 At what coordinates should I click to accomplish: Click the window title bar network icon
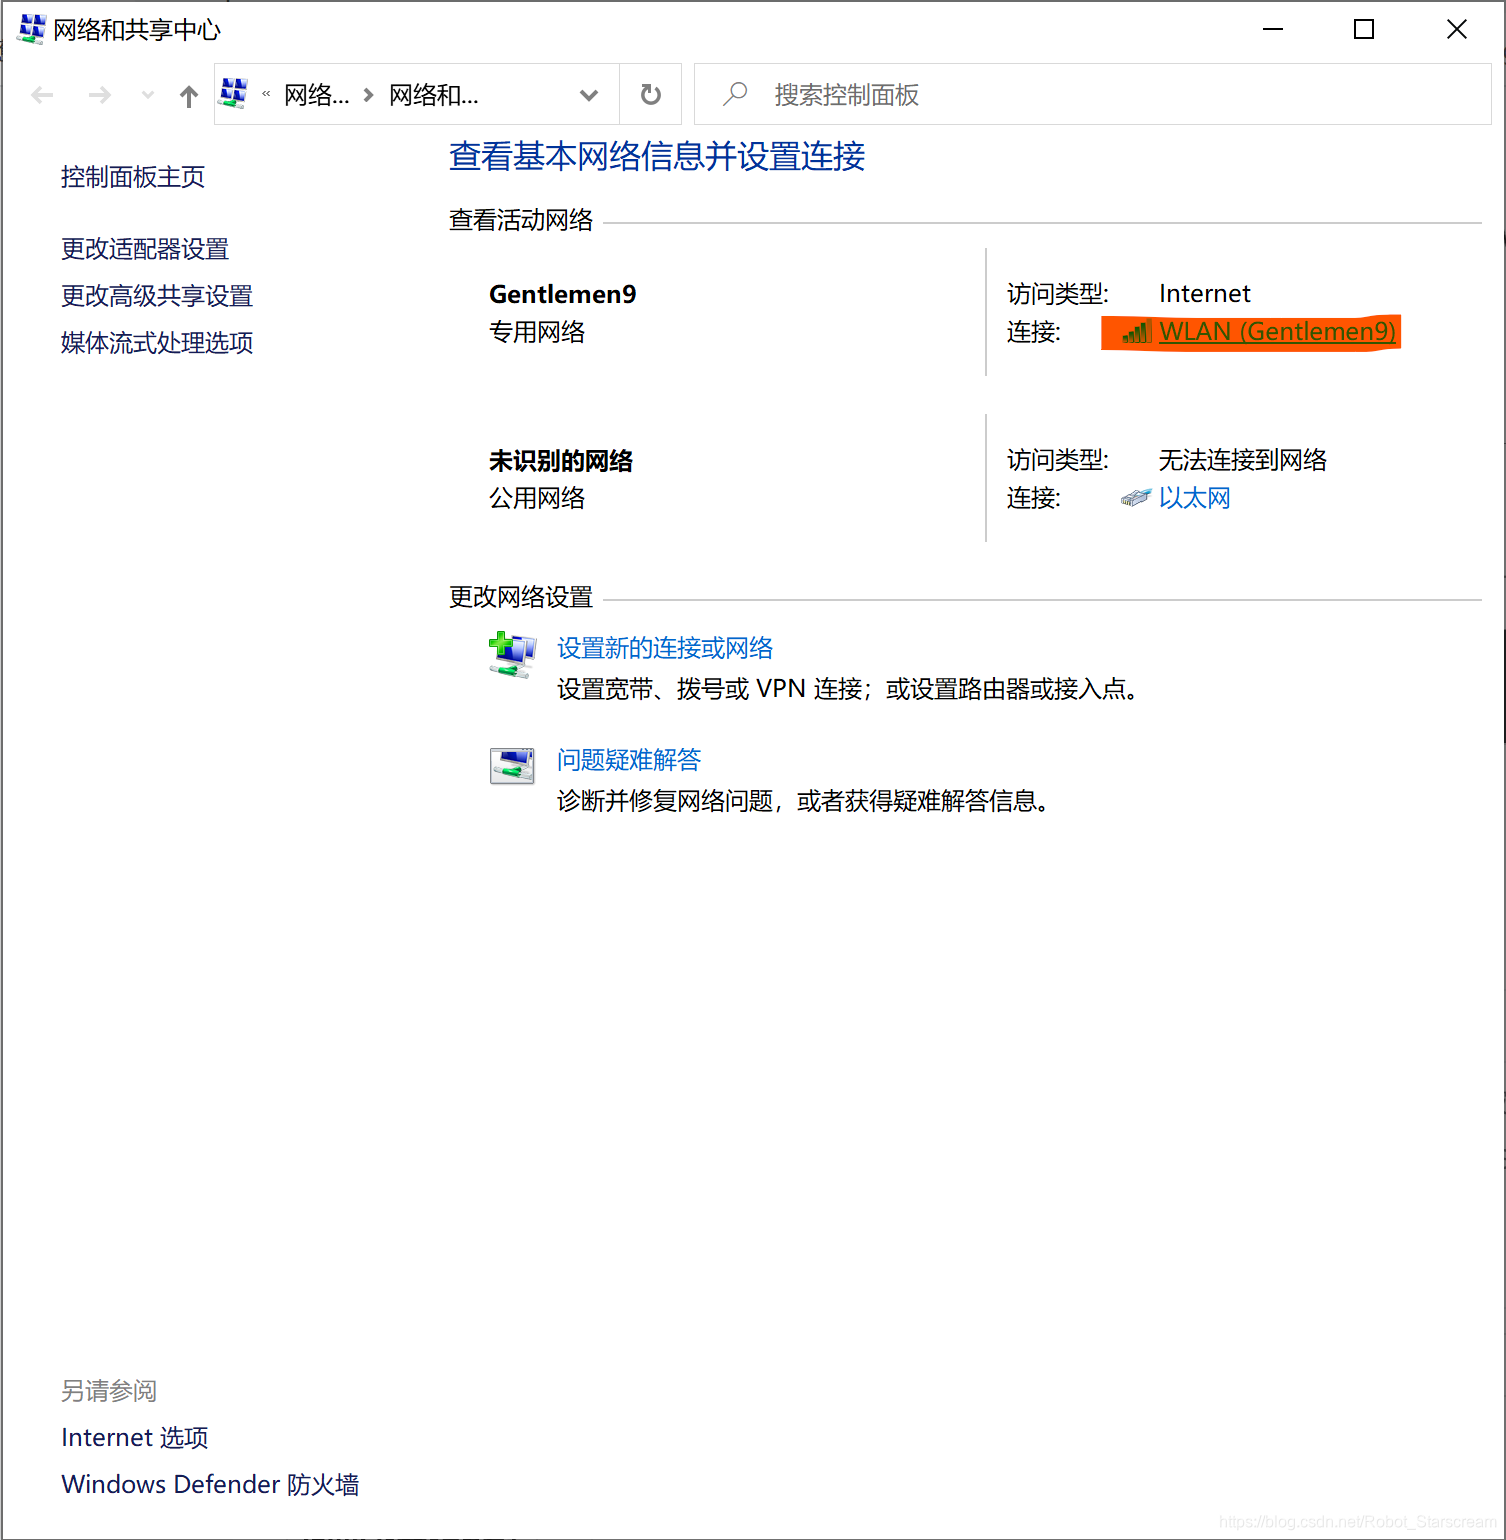pos(29,28)
